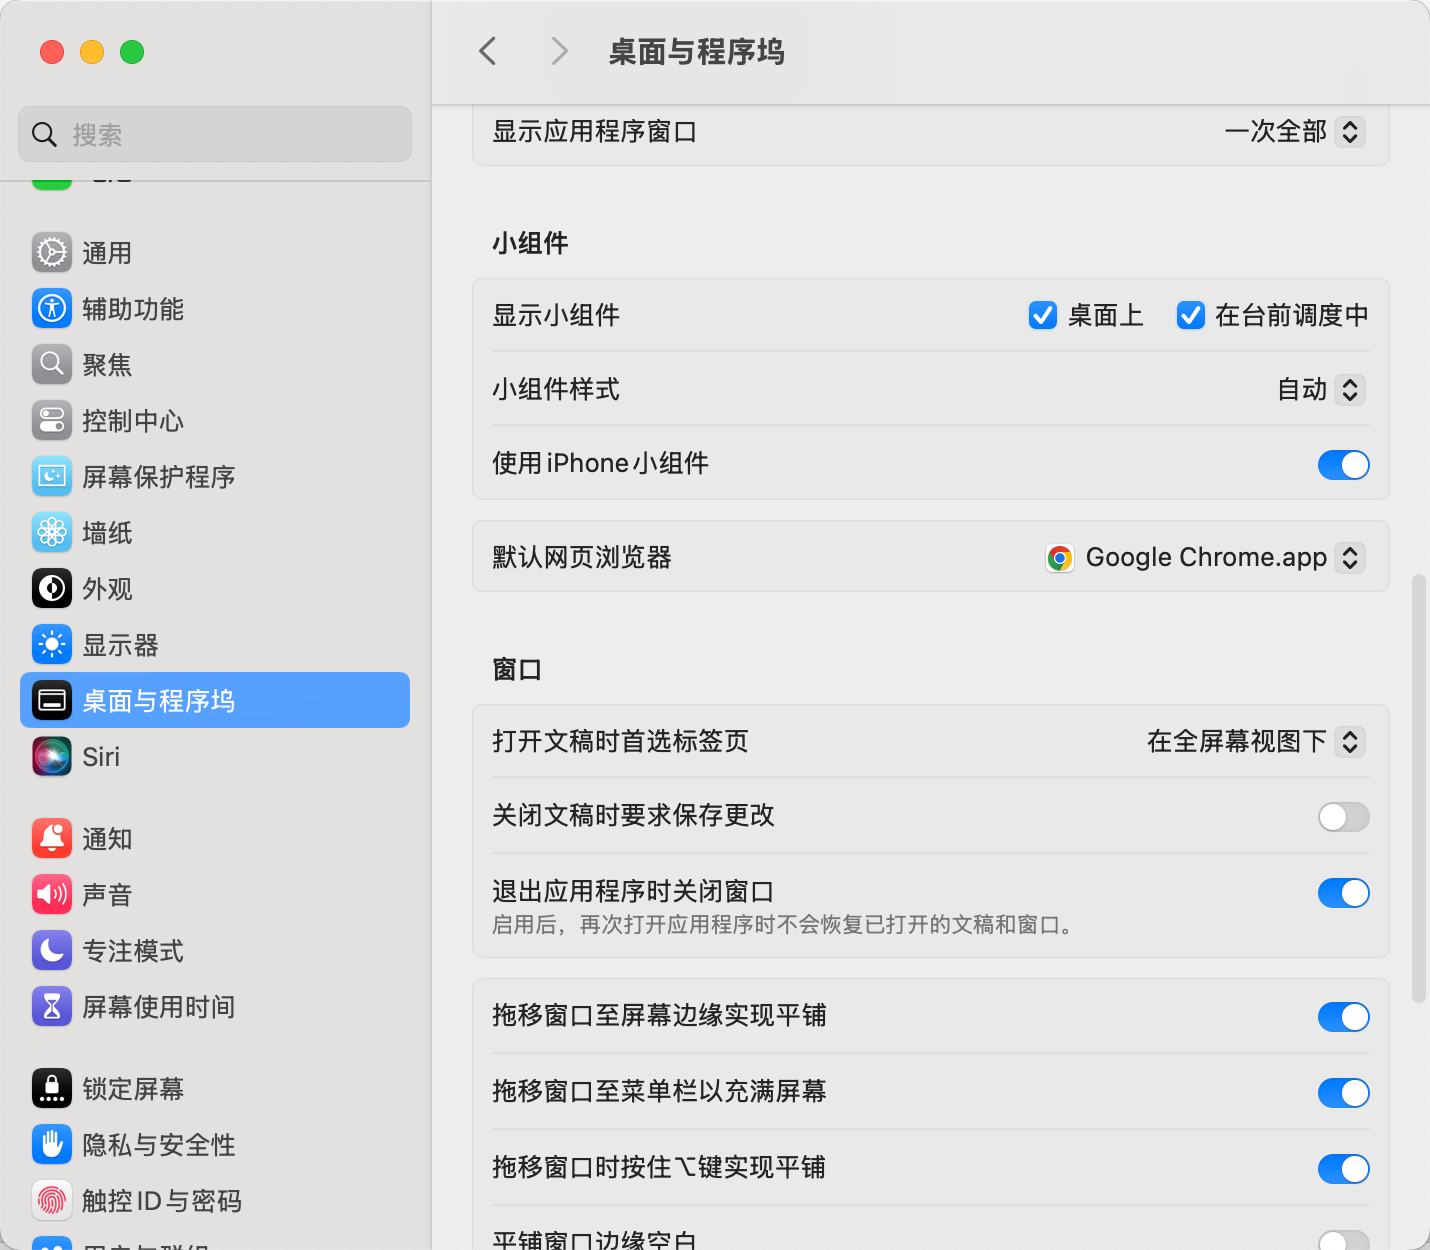
Task: Open 控制中心 settings pane
Action: click(215, 421)
